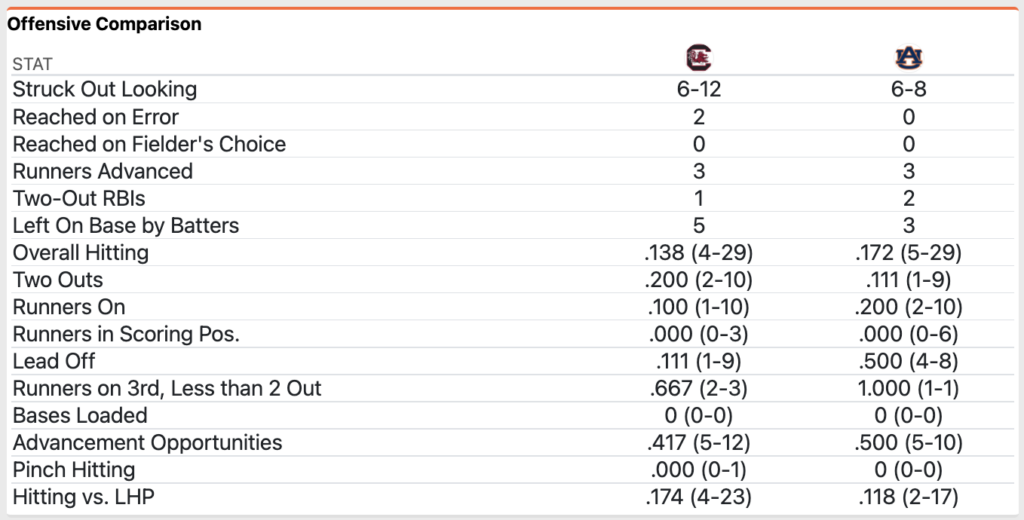Click the South Carolina Gamecocks team logo
Screen dimensions: 1024x520
[698, 57]
